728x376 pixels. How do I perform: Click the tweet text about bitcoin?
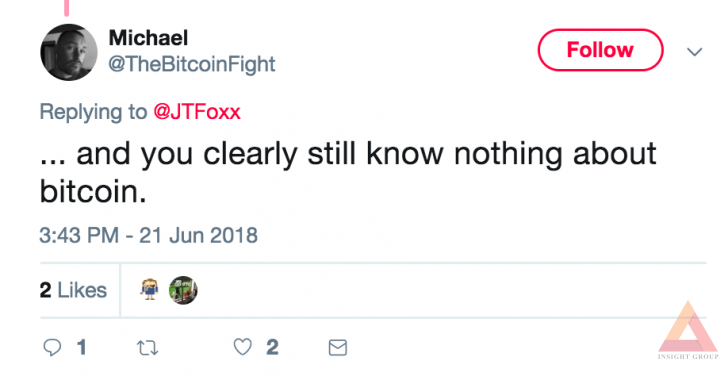(x=348, y=172)
